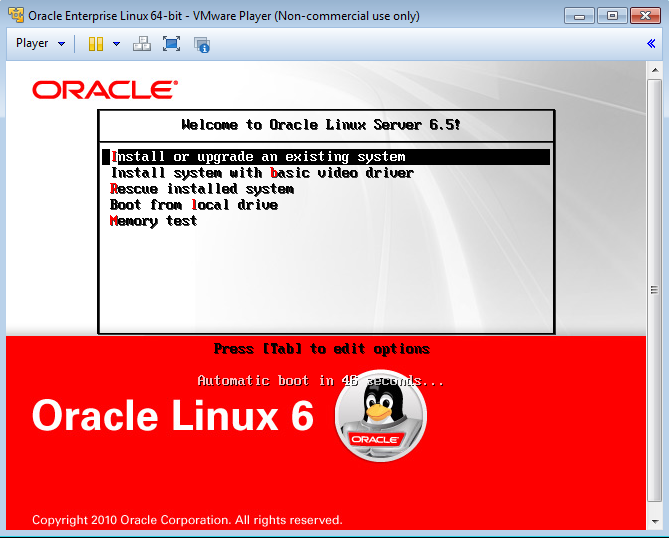Select Memory test entry
The width and height of the screenshot is (669, 541).
(153, 221)
